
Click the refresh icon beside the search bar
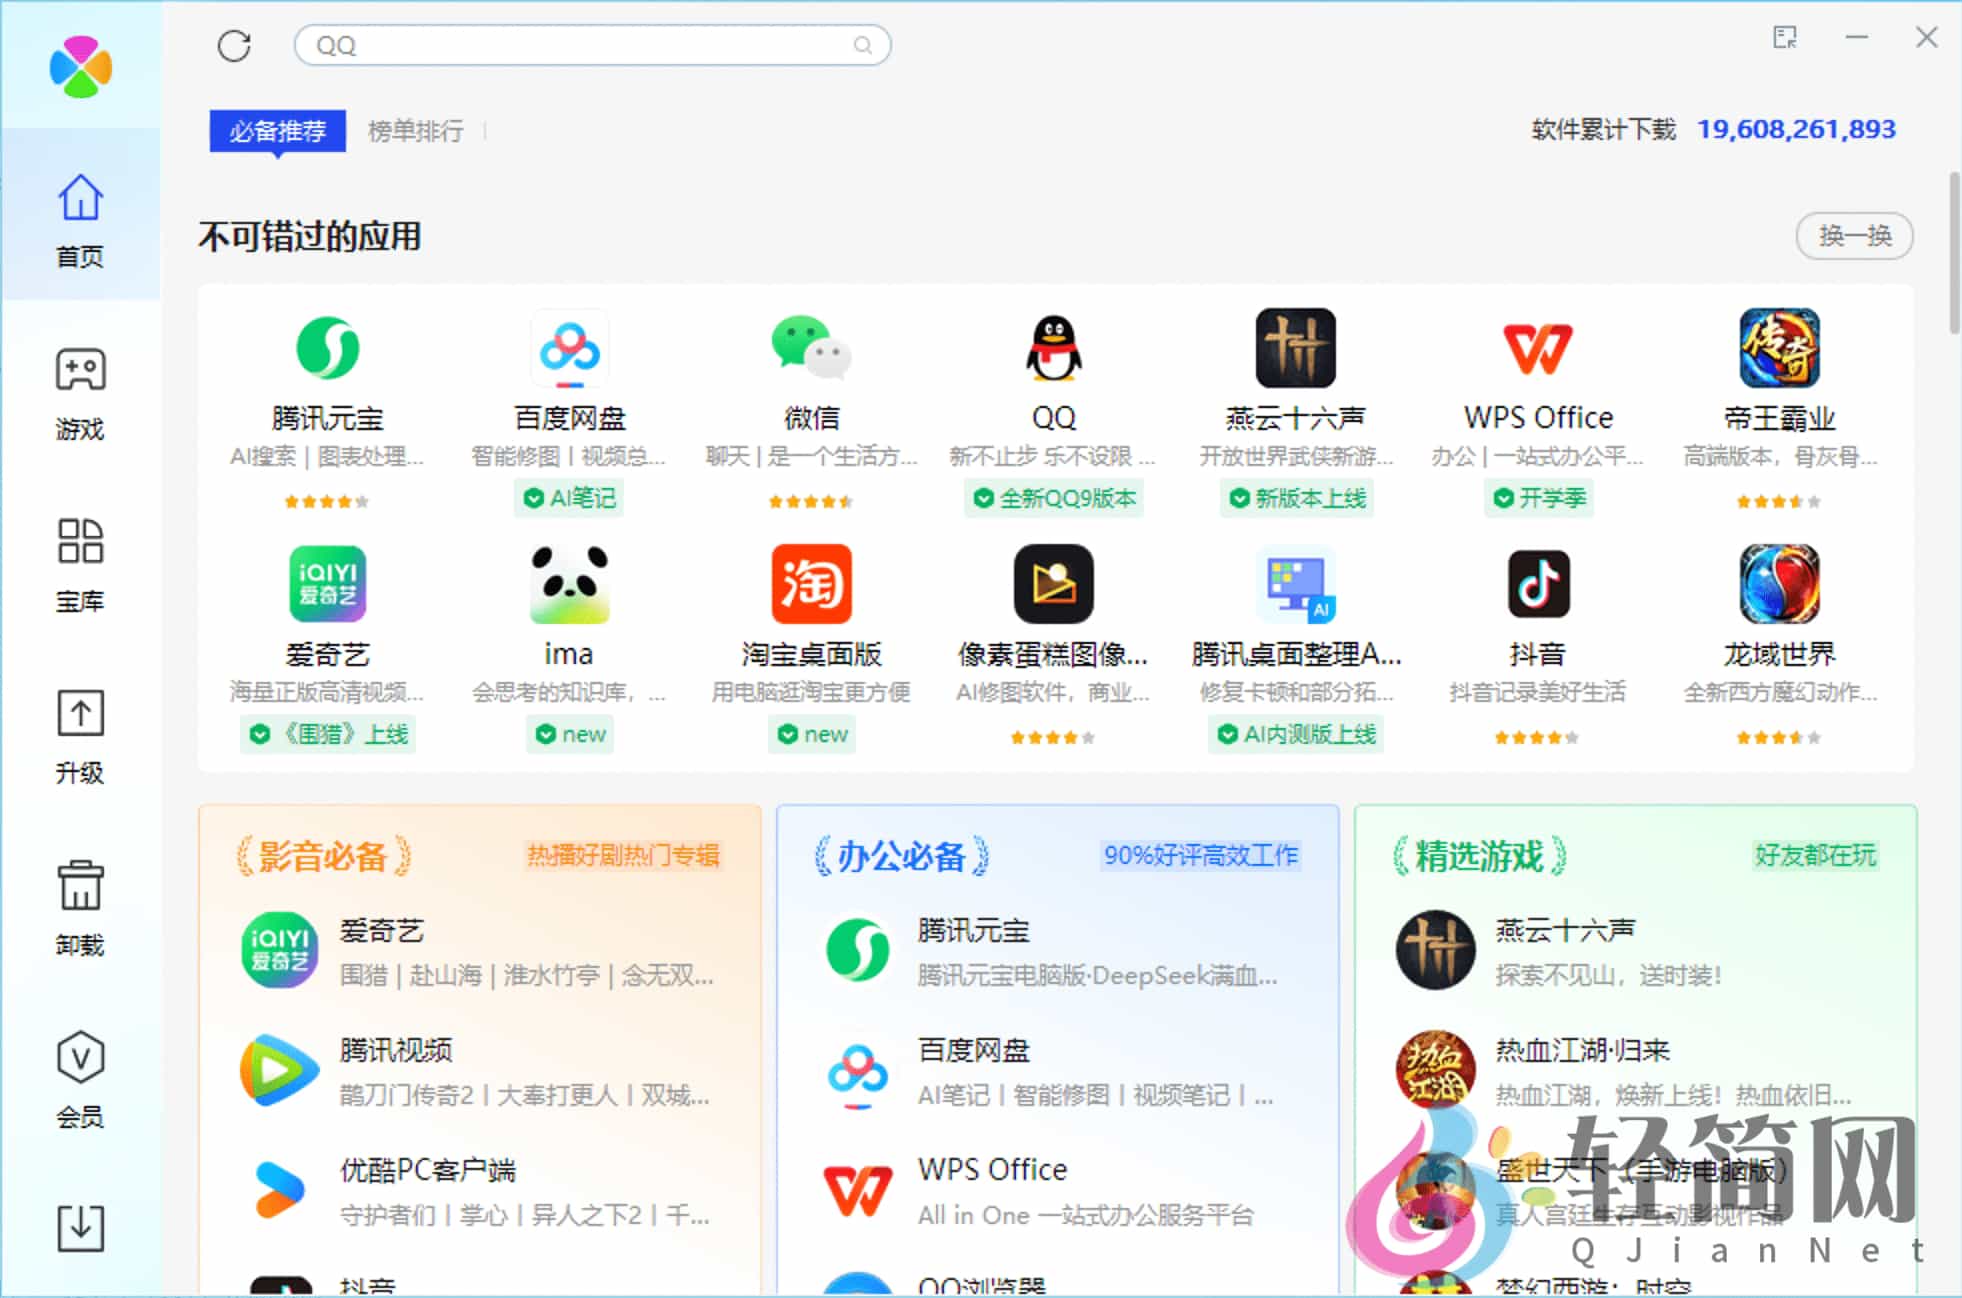[x=233, y=46]
